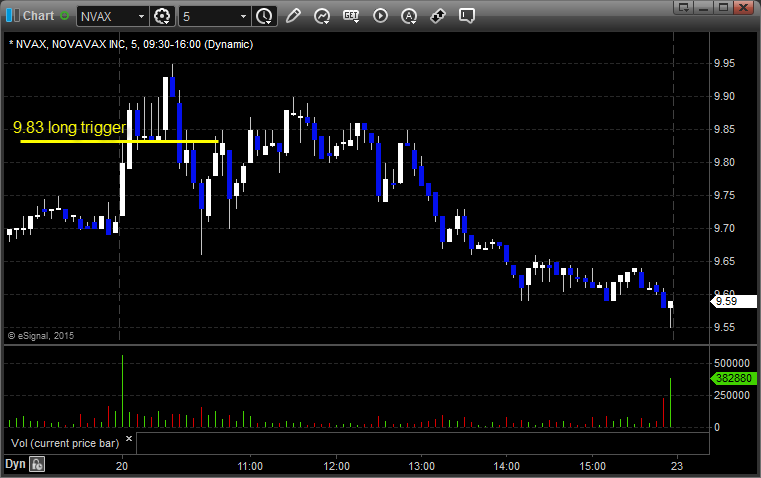Toggle the scale lock next to Dyn
The height and width of the screenshot is (478, 761).
pyautogui.click(x=37, y=464)
